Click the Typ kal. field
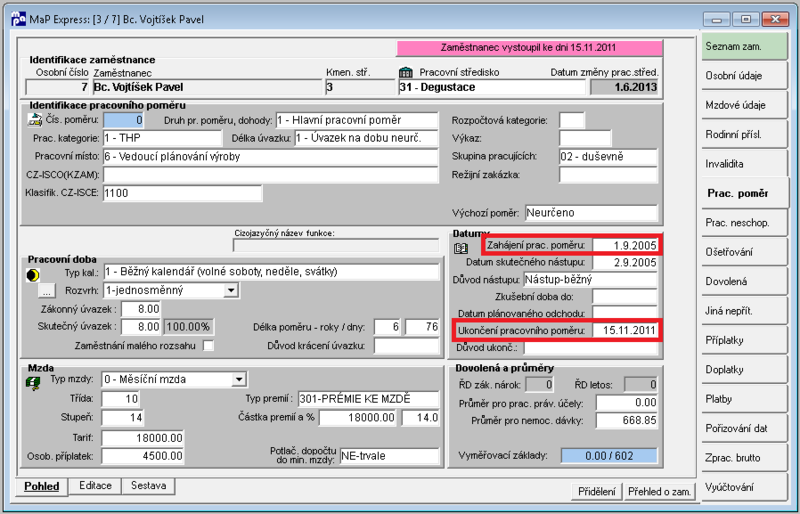The height and width of the screenshot is (514, 800). tap(271, 272)
